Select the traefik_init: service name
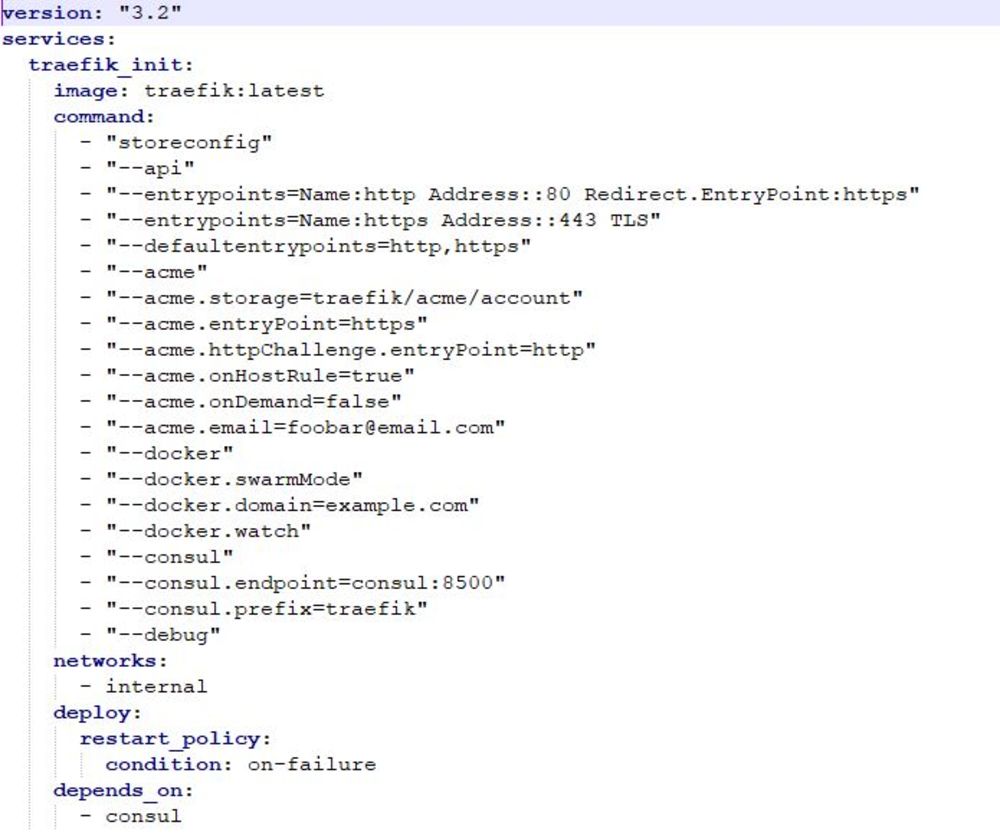The width and height of the screenshot is (1000, 835). click(110, 65)
